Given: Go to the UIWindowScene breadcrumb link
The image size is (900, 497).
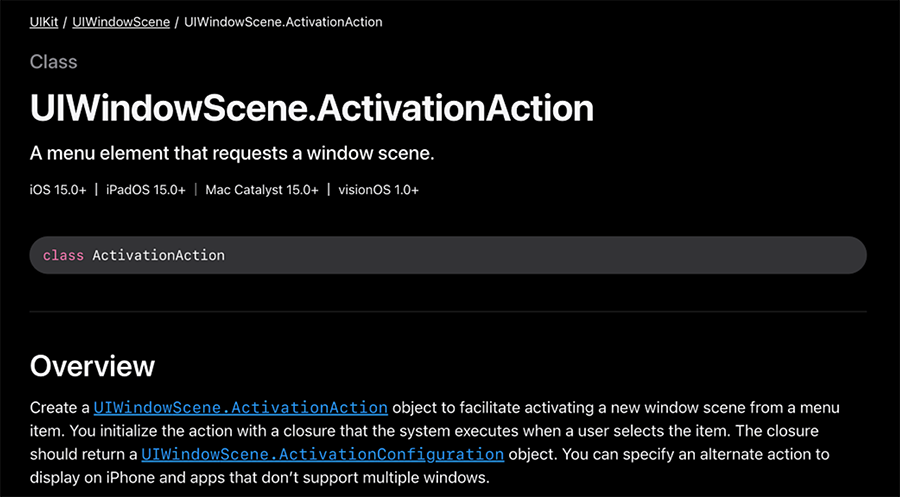Looking at the screenshot, I should (x=121, y=22).
